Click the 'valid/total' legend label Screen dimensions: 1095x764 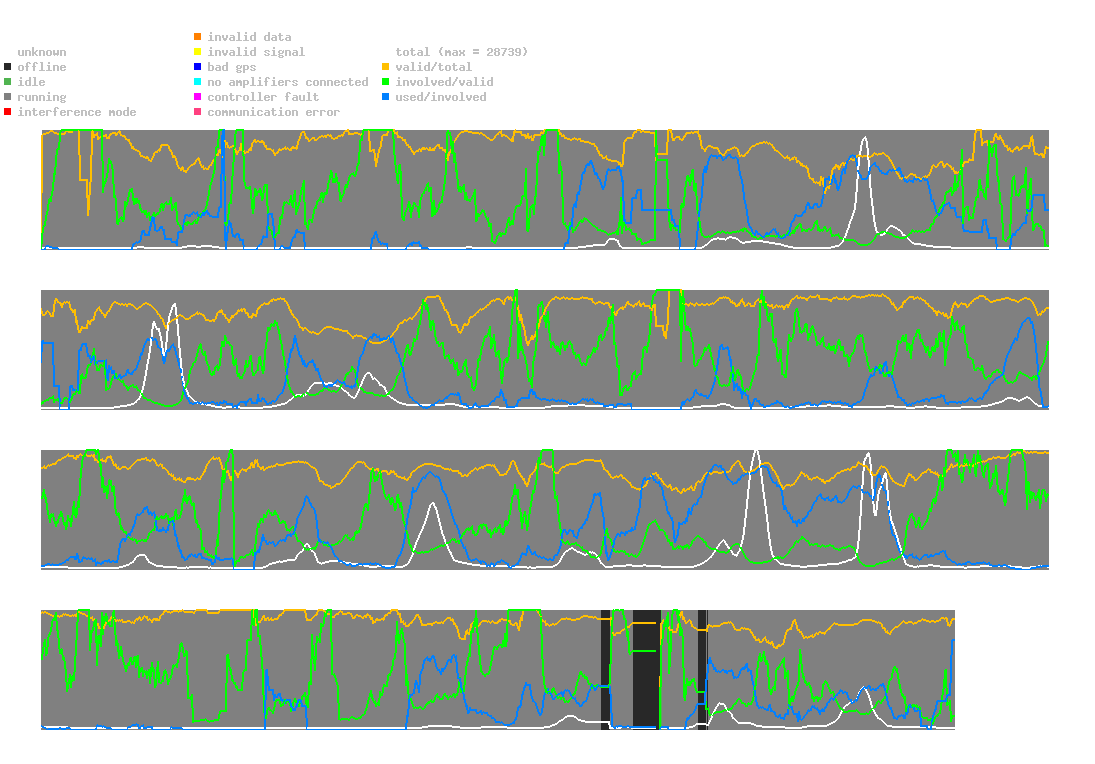tap(434, 67)
